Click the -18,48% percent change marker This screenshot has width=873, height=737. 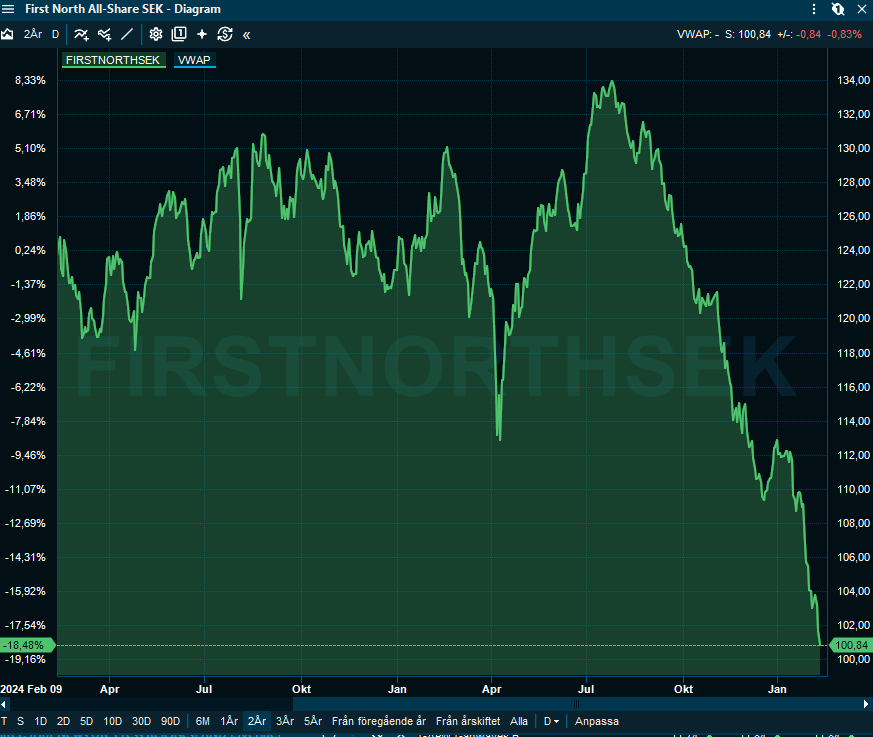[x=27, y=645]
